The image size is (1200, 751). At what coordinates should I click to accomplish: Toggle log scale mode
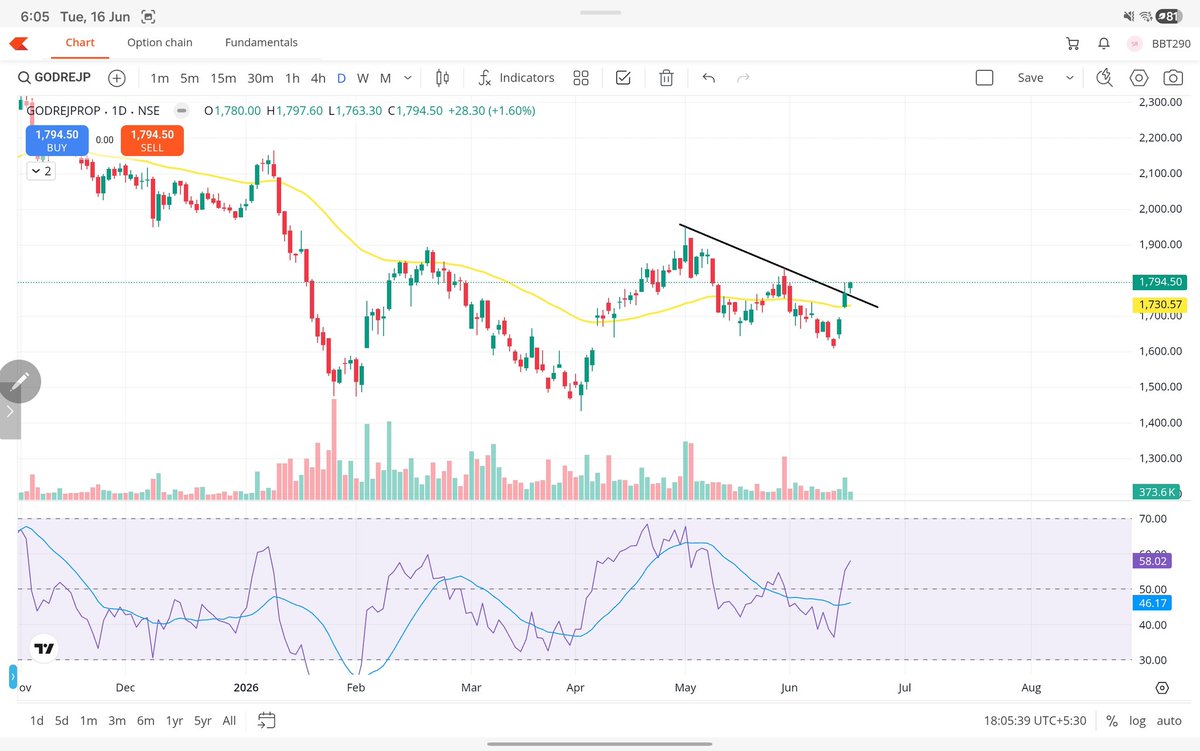point(1138,720)
